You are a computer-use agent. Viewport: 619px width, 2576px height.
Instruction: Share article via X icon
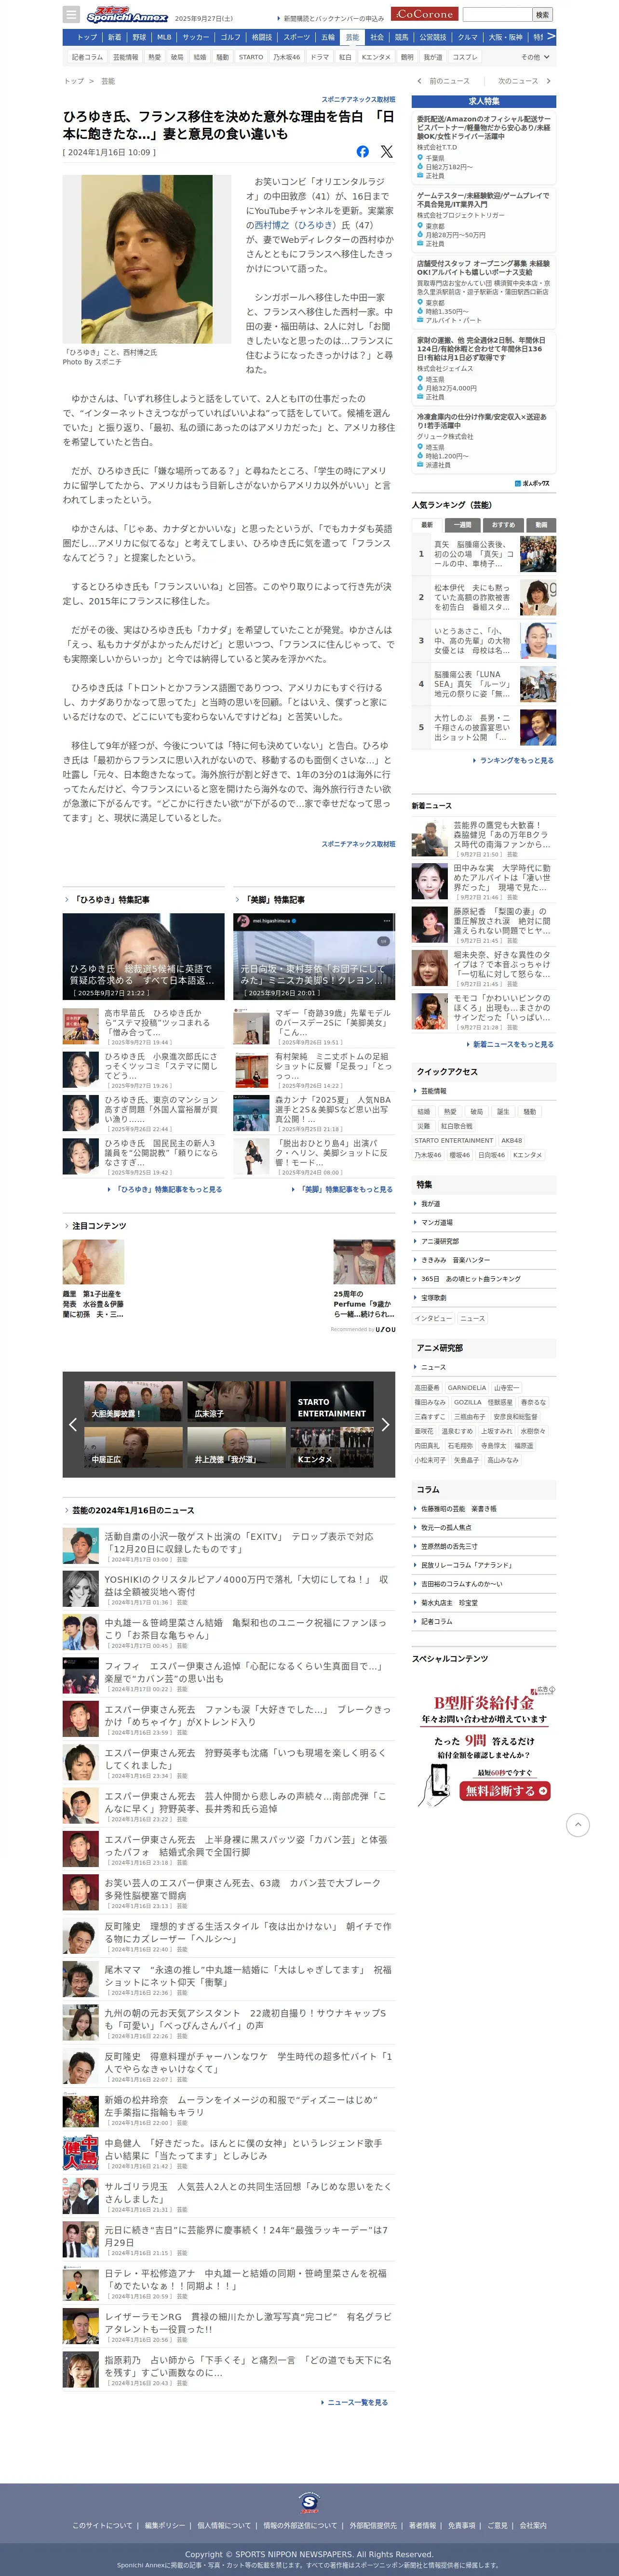[x=386, y=152]
